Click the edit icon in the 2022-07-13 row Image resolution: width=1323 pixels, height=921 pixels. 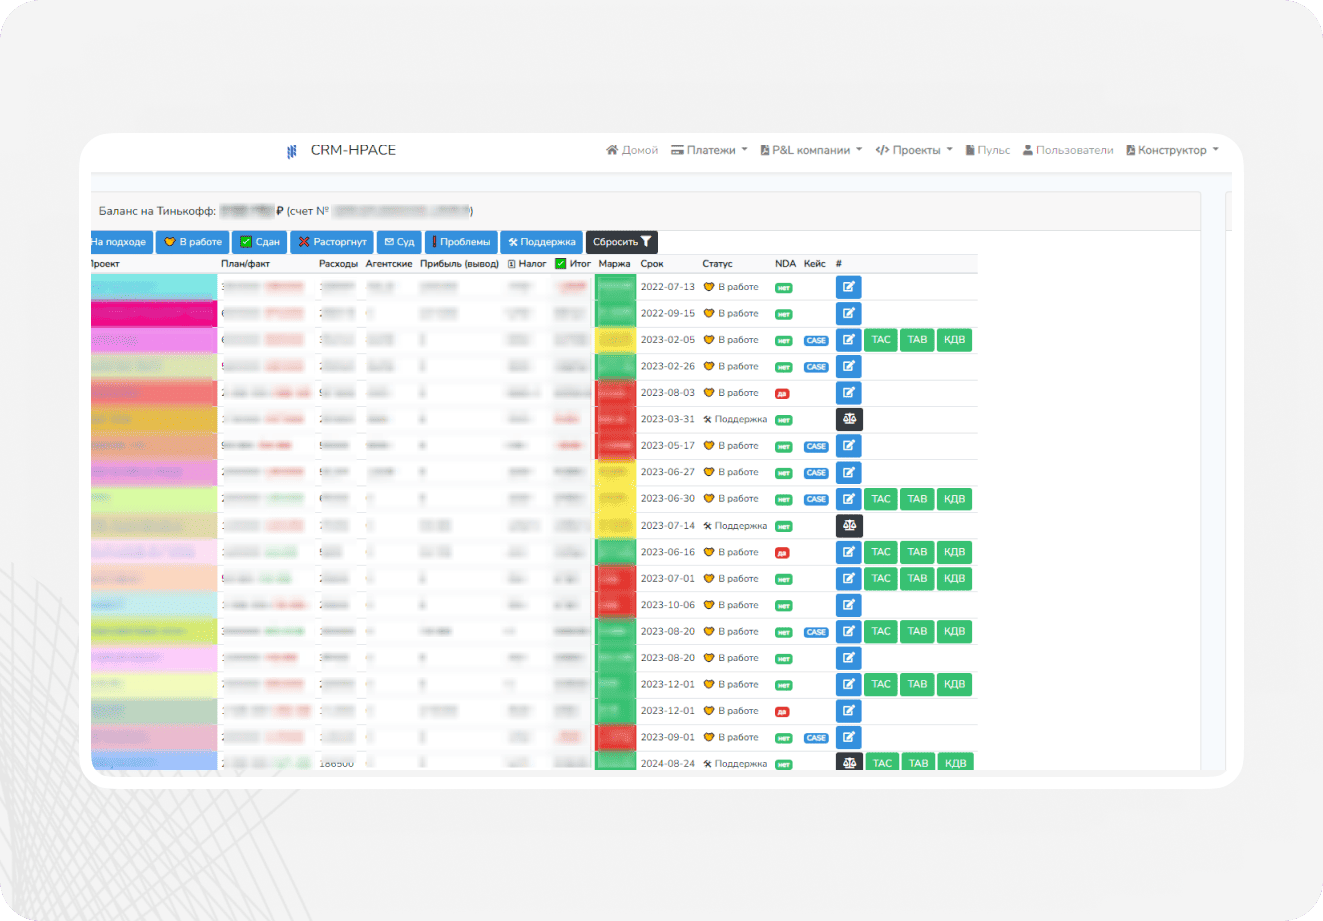coord(848,287)
